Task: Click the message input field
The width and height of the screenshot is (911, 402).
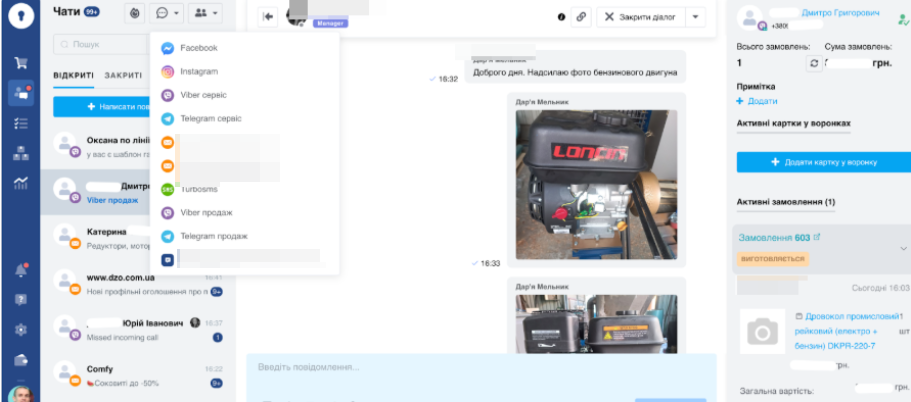Action: (480, 368)
